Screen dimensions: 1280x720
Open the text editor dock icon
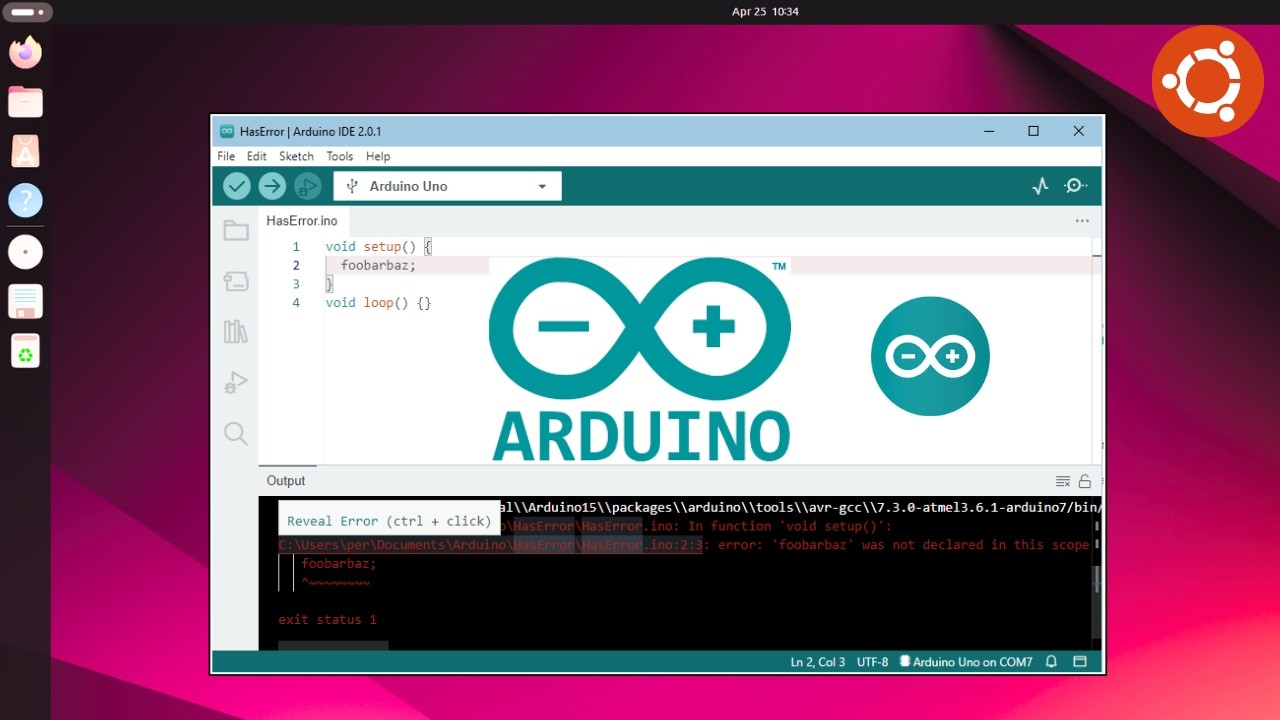click(25, 301)
